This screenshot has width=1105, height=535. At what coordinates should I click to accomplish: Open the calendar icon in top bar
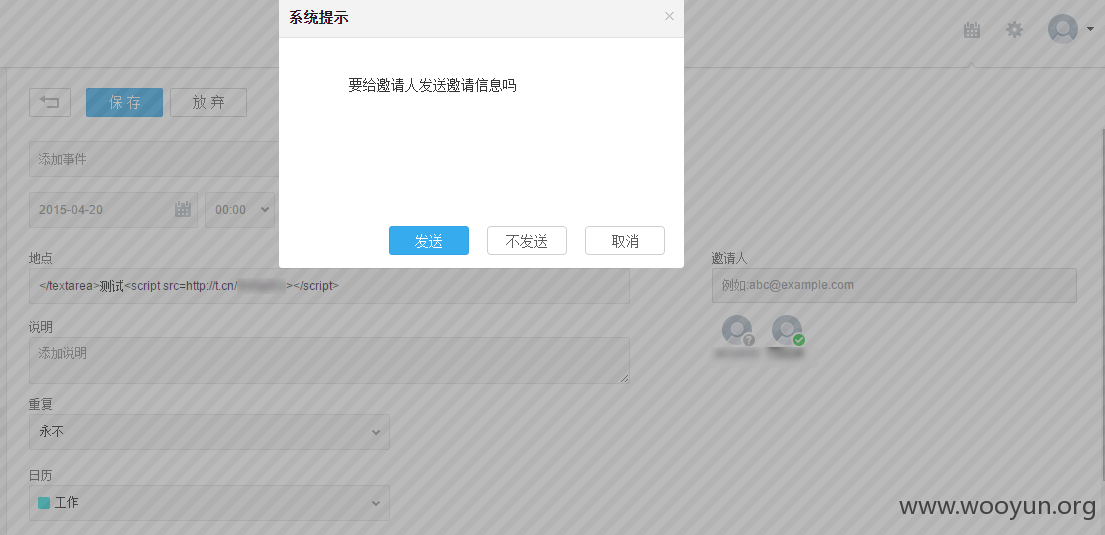[x=972, y=30]
